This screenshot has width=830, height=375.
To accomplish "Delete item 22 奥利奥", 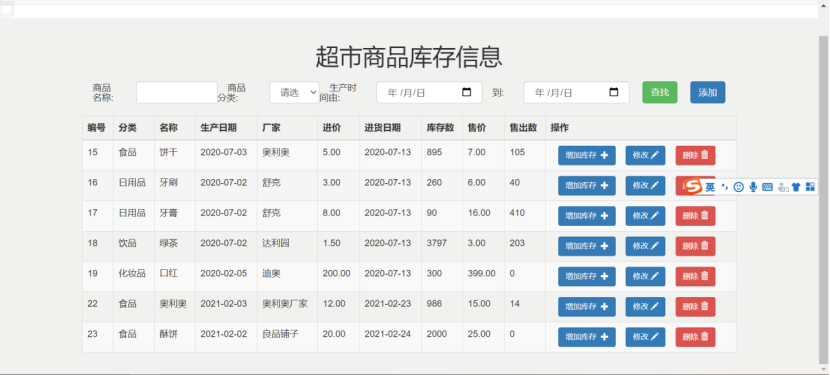I will tap(696, 307).
